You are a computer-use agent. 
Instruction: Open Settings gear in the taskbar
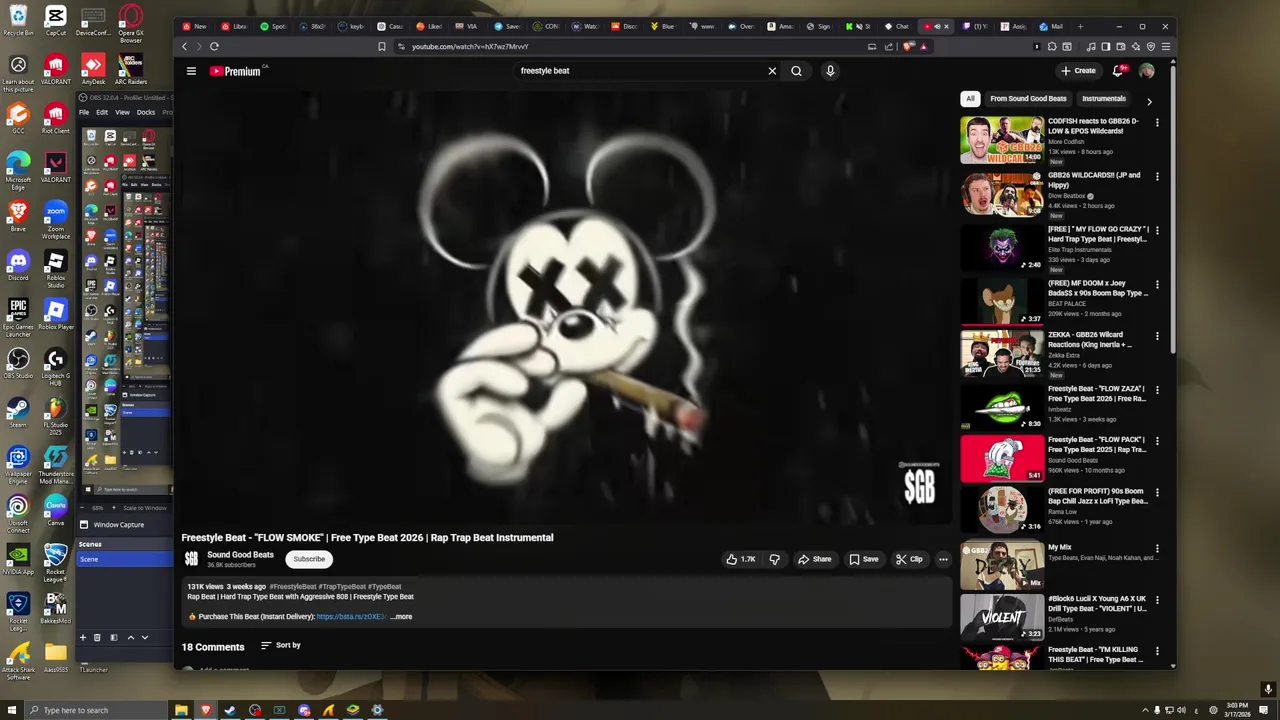click(x=377, y=710)
